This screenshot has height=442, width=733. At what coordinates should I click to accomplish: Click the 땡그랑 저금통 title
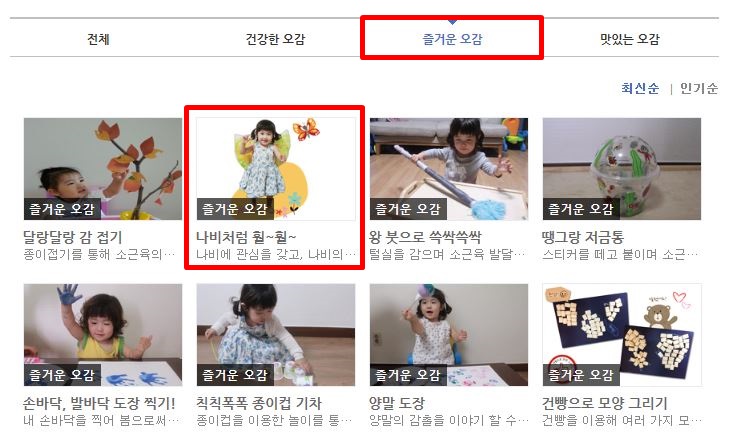point(583,237)
